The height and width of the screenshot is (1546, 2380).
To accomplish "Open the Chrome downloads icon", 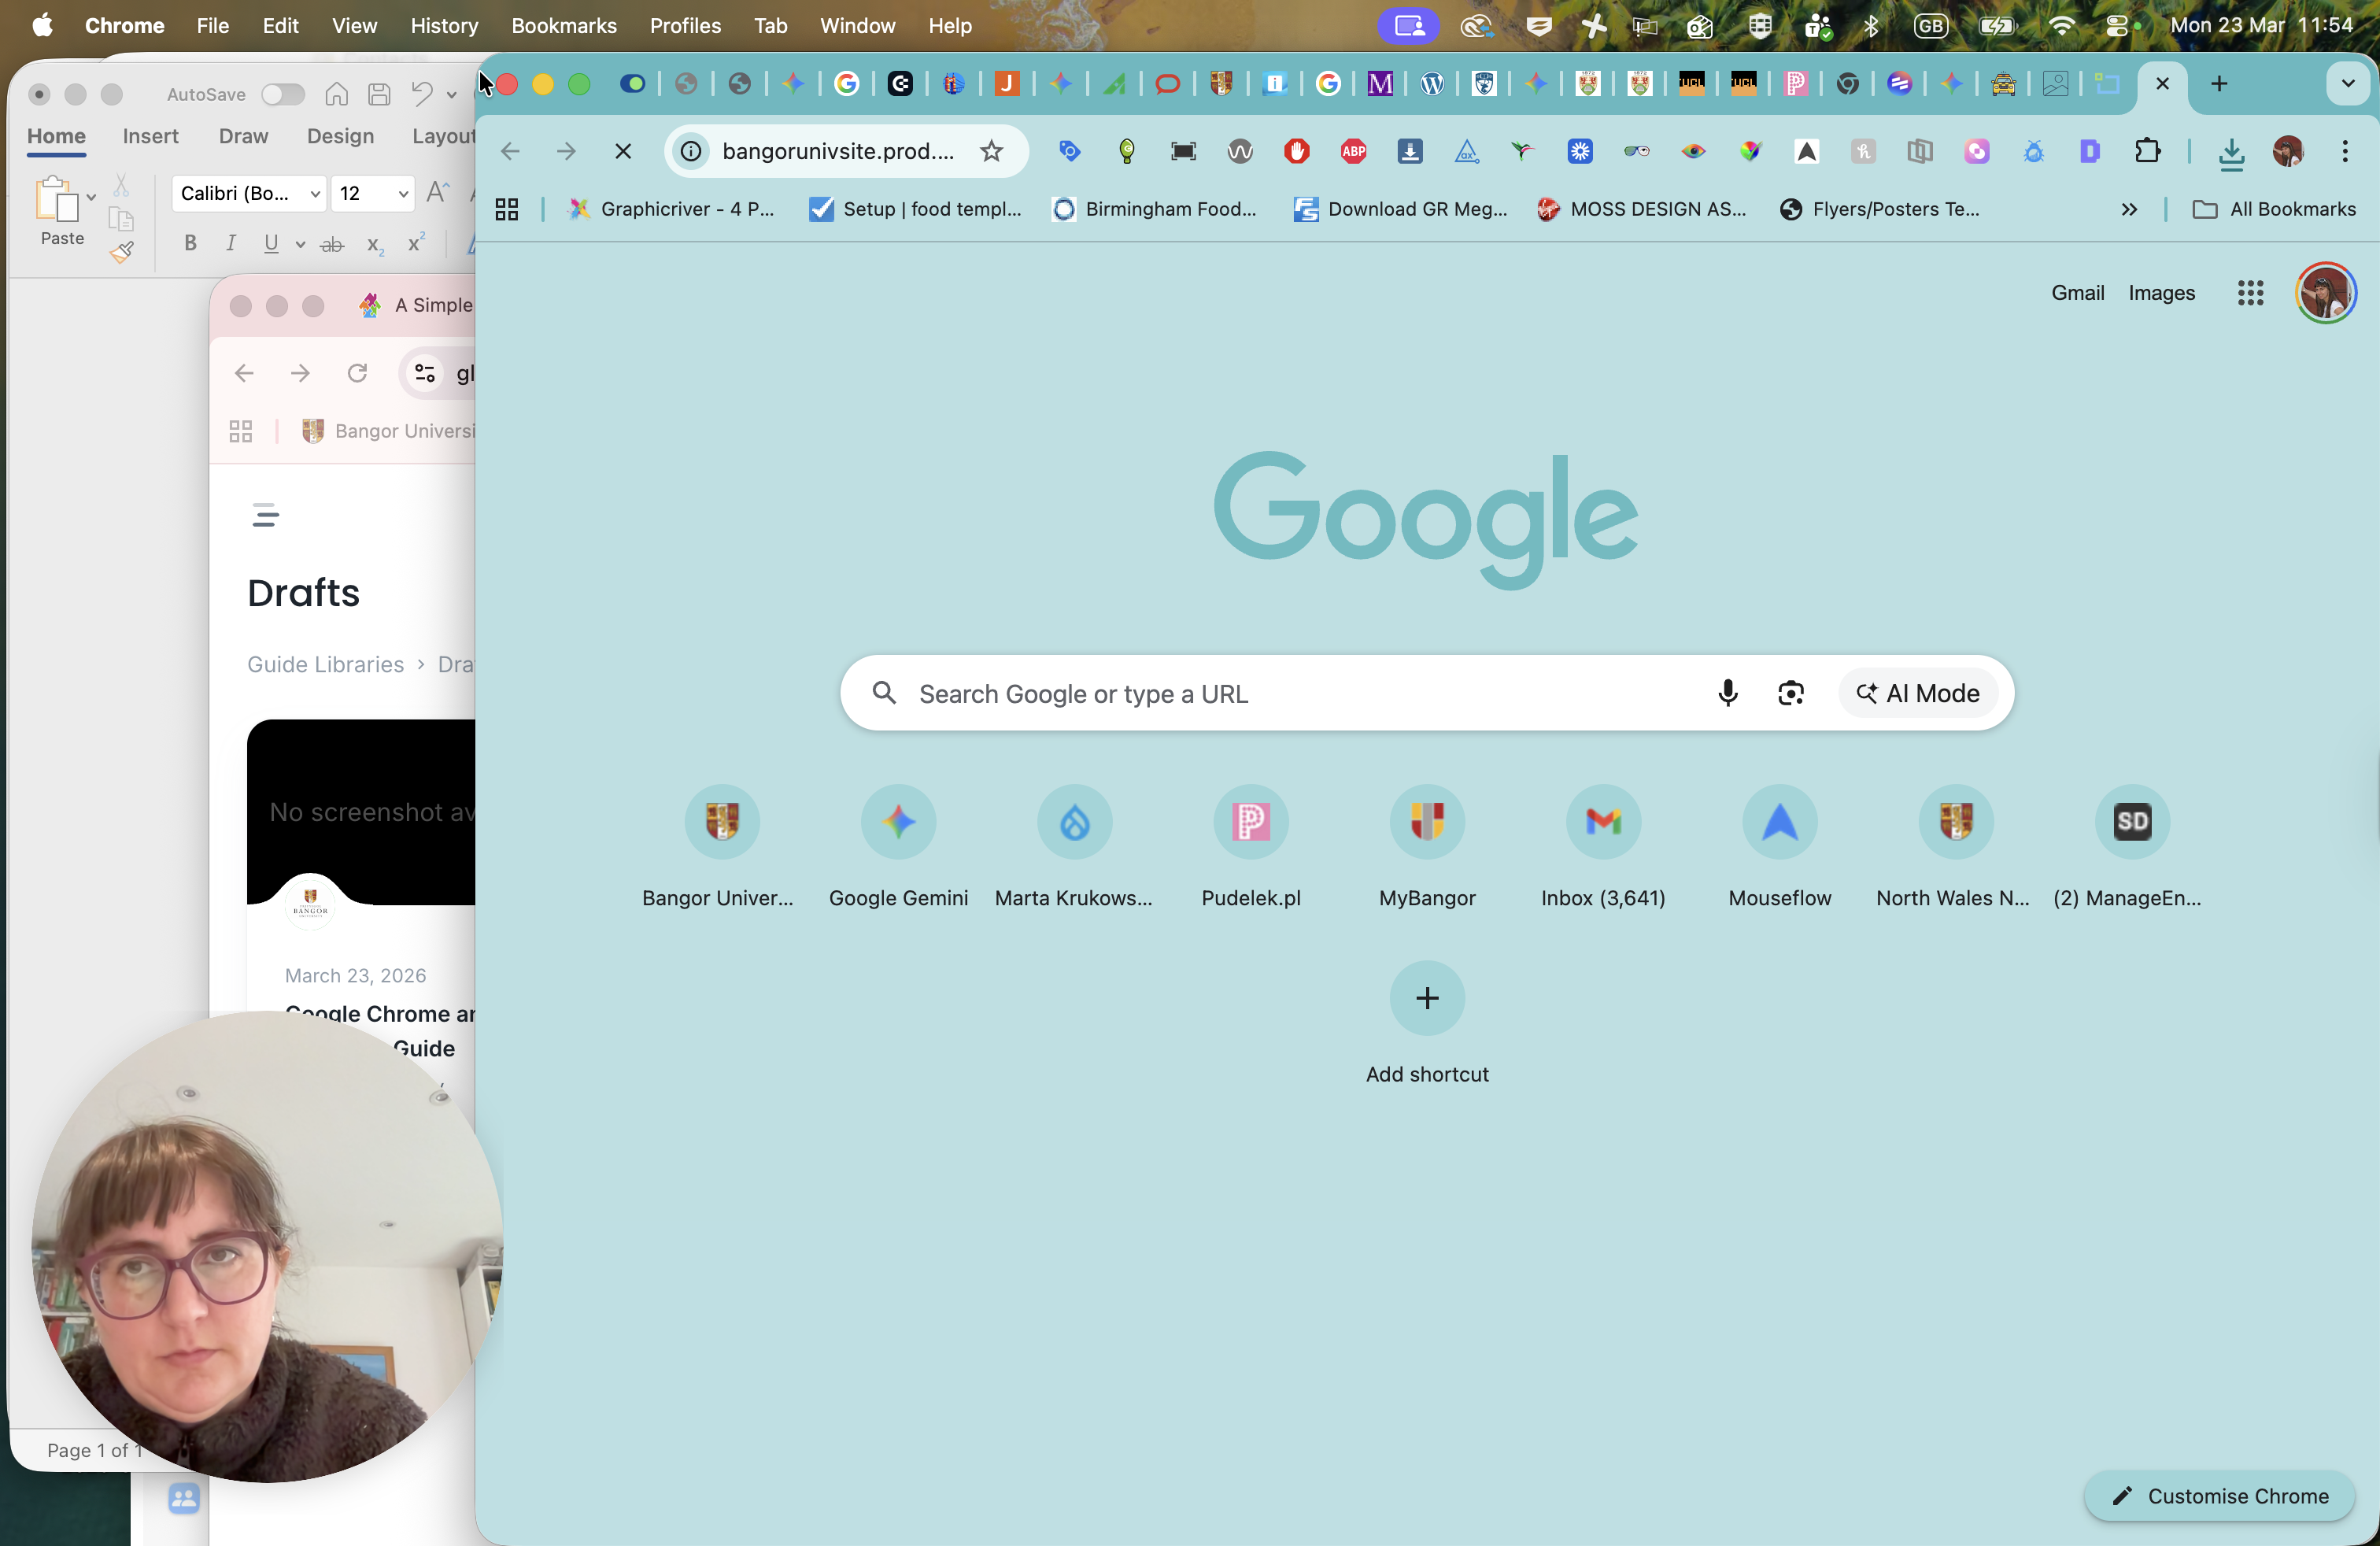I will [2231, 152].
